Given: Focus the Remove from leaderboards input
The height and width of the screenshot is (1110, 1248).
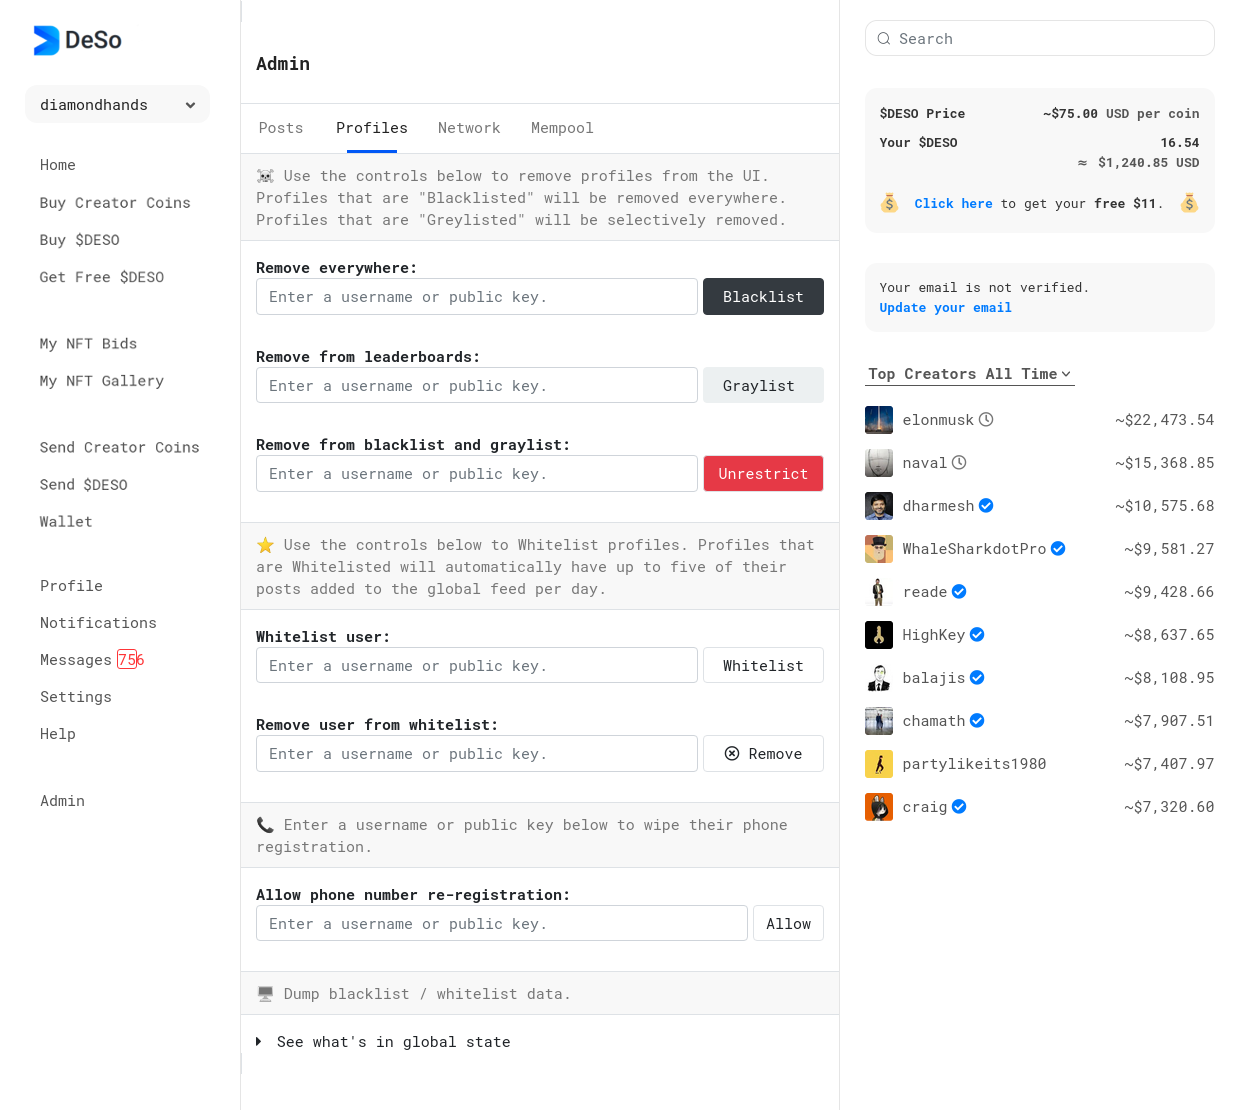Looking at the screenshot, I should point(477,386).
